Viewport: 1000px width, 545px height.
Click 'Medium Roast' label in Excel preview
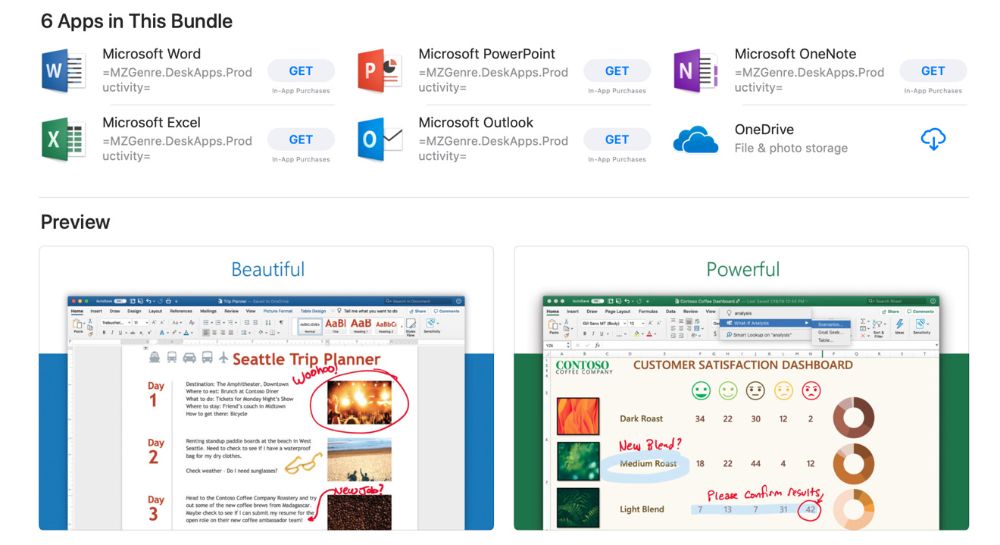[647, 463]
